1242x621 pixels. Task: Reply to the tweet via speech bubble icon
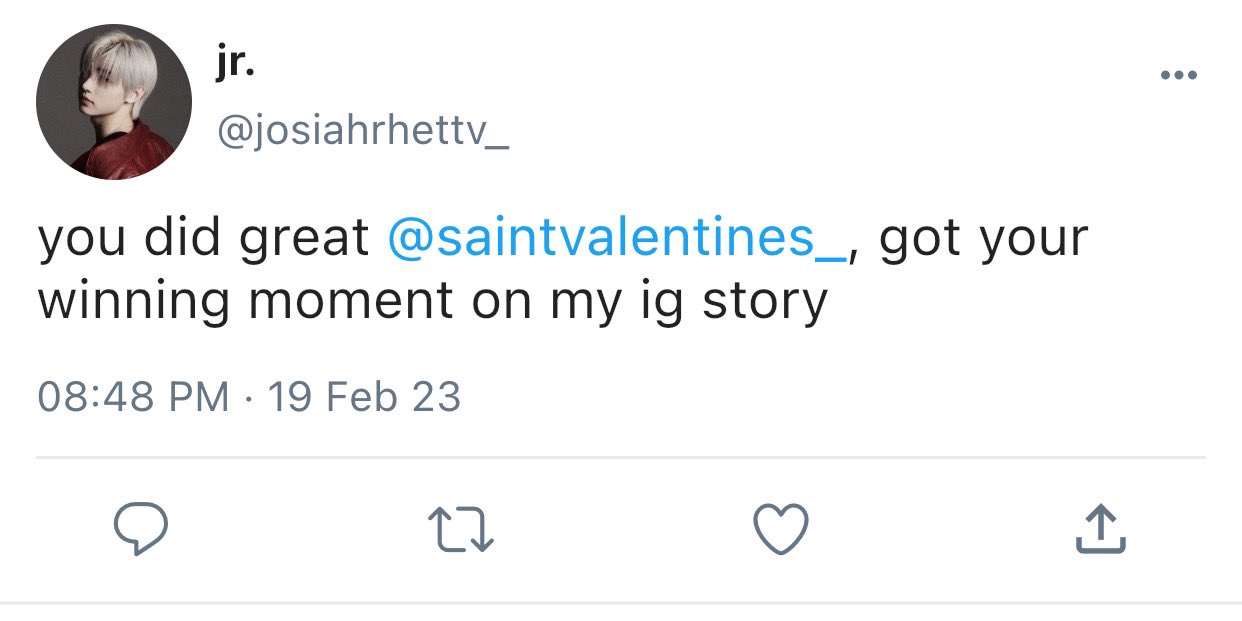[139, 529]
